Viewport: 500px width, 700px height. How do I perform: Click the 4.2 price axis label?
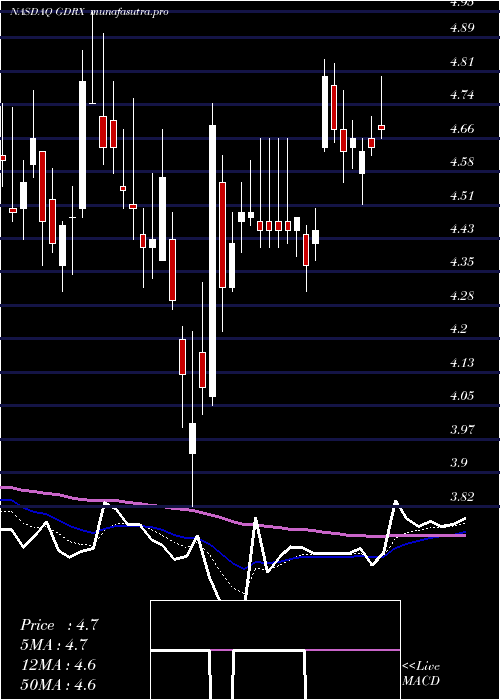point(459,329)
